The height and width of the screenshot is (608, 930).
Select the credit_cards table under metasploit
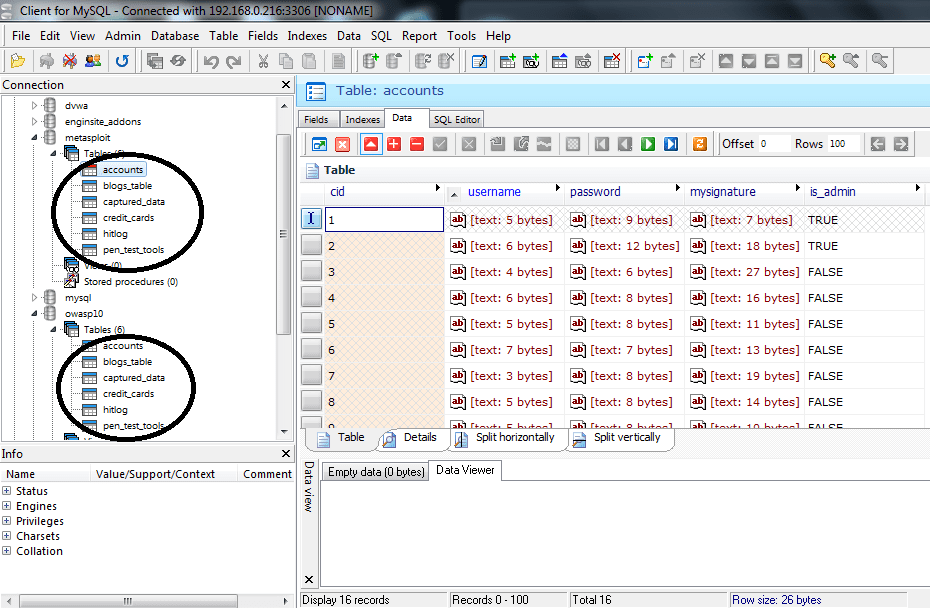pyautogui.click(x=128, y=218)
